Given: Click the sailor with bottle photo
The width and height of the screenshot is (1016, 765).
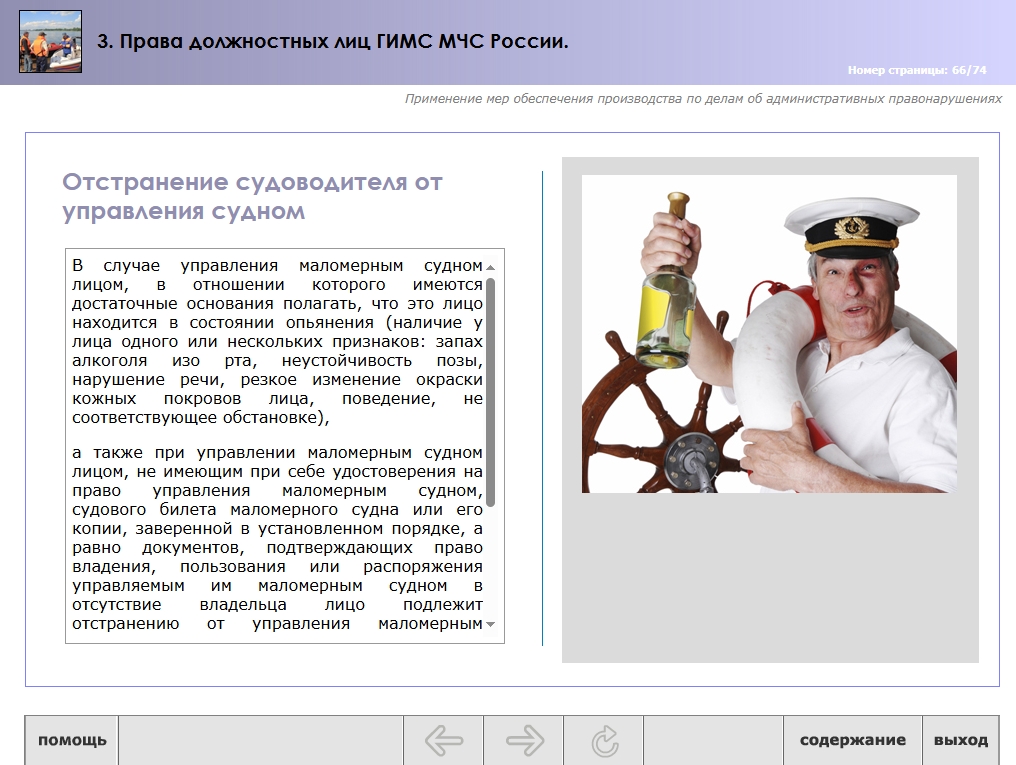Looking at the screenshot, I should coord(769,333).
